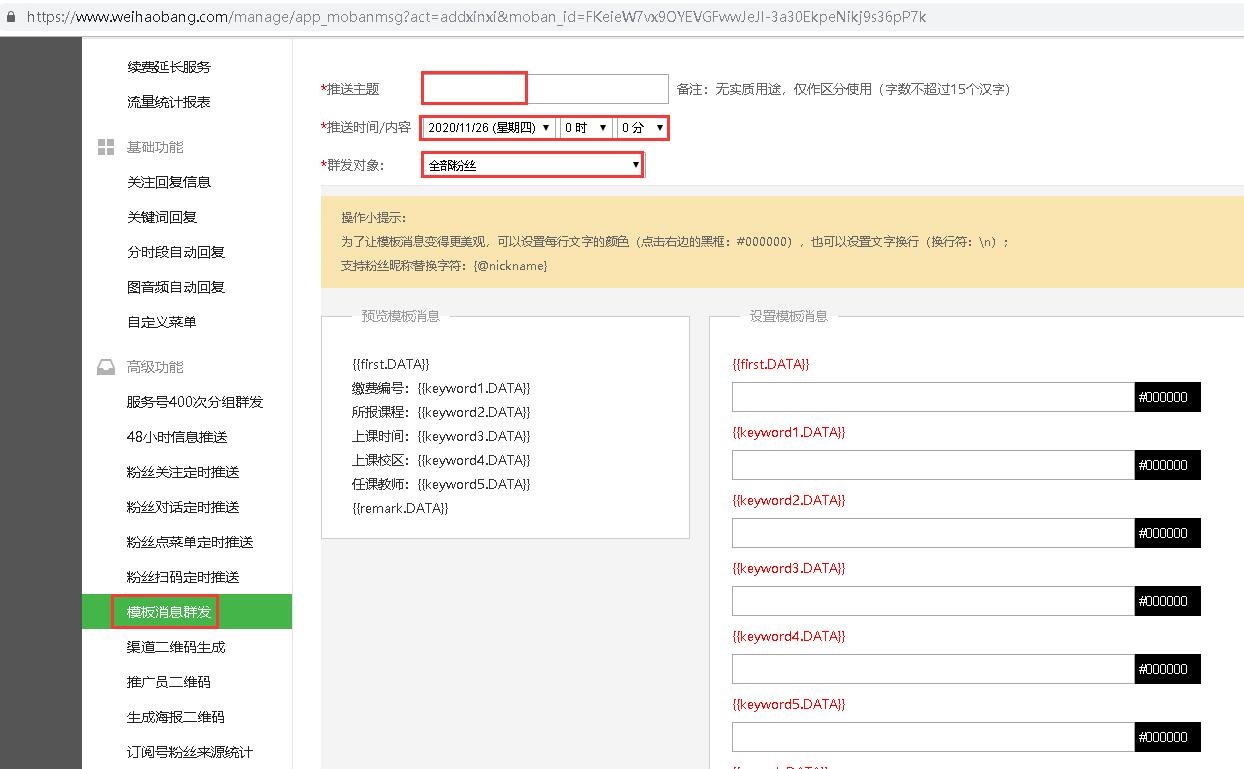Open the push date dropdown
The width and height of the screenshot is (1244, 769).
(489, 128)
